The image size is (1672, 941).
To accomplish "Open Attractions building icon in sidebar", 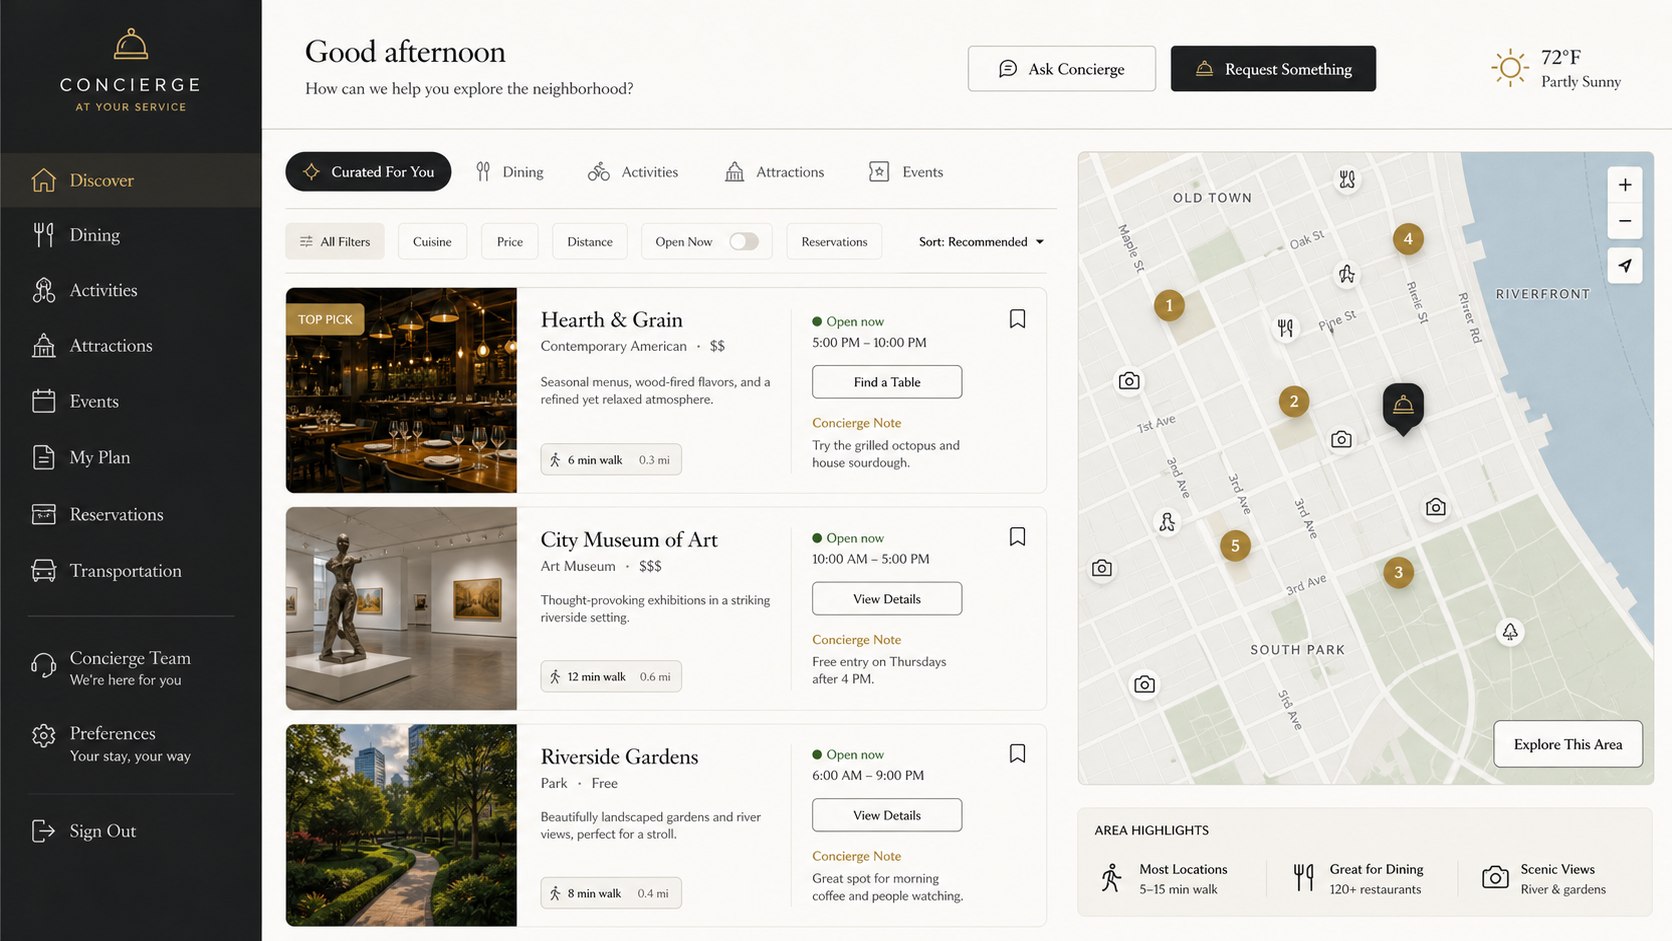I will point(43,346).
